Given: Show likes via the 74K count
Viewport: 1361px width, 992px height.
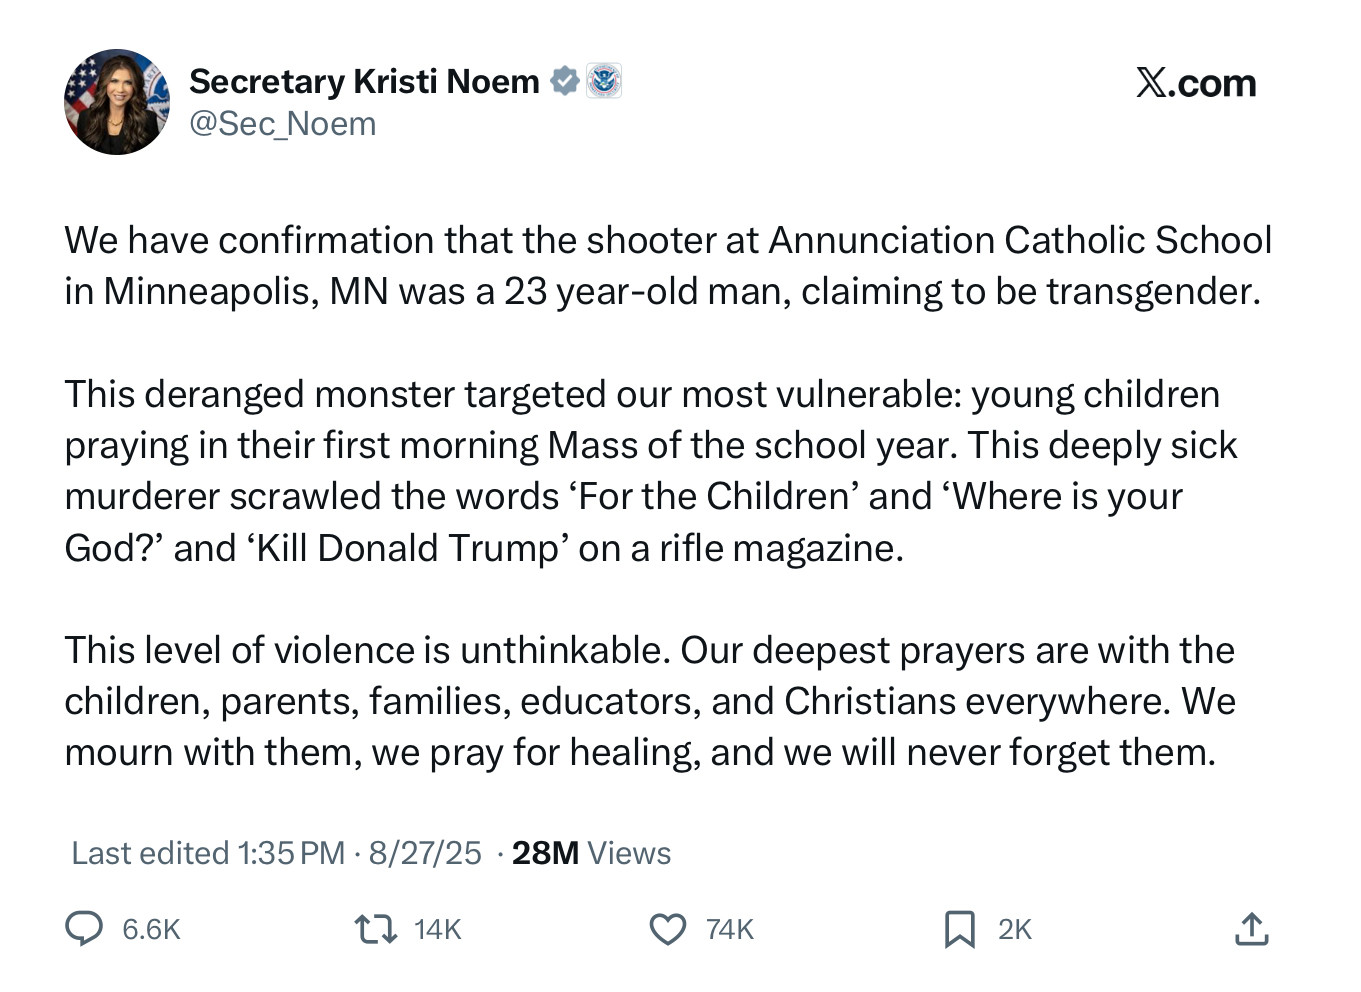Looking at the screenshot, I should [x=730, y=930].
